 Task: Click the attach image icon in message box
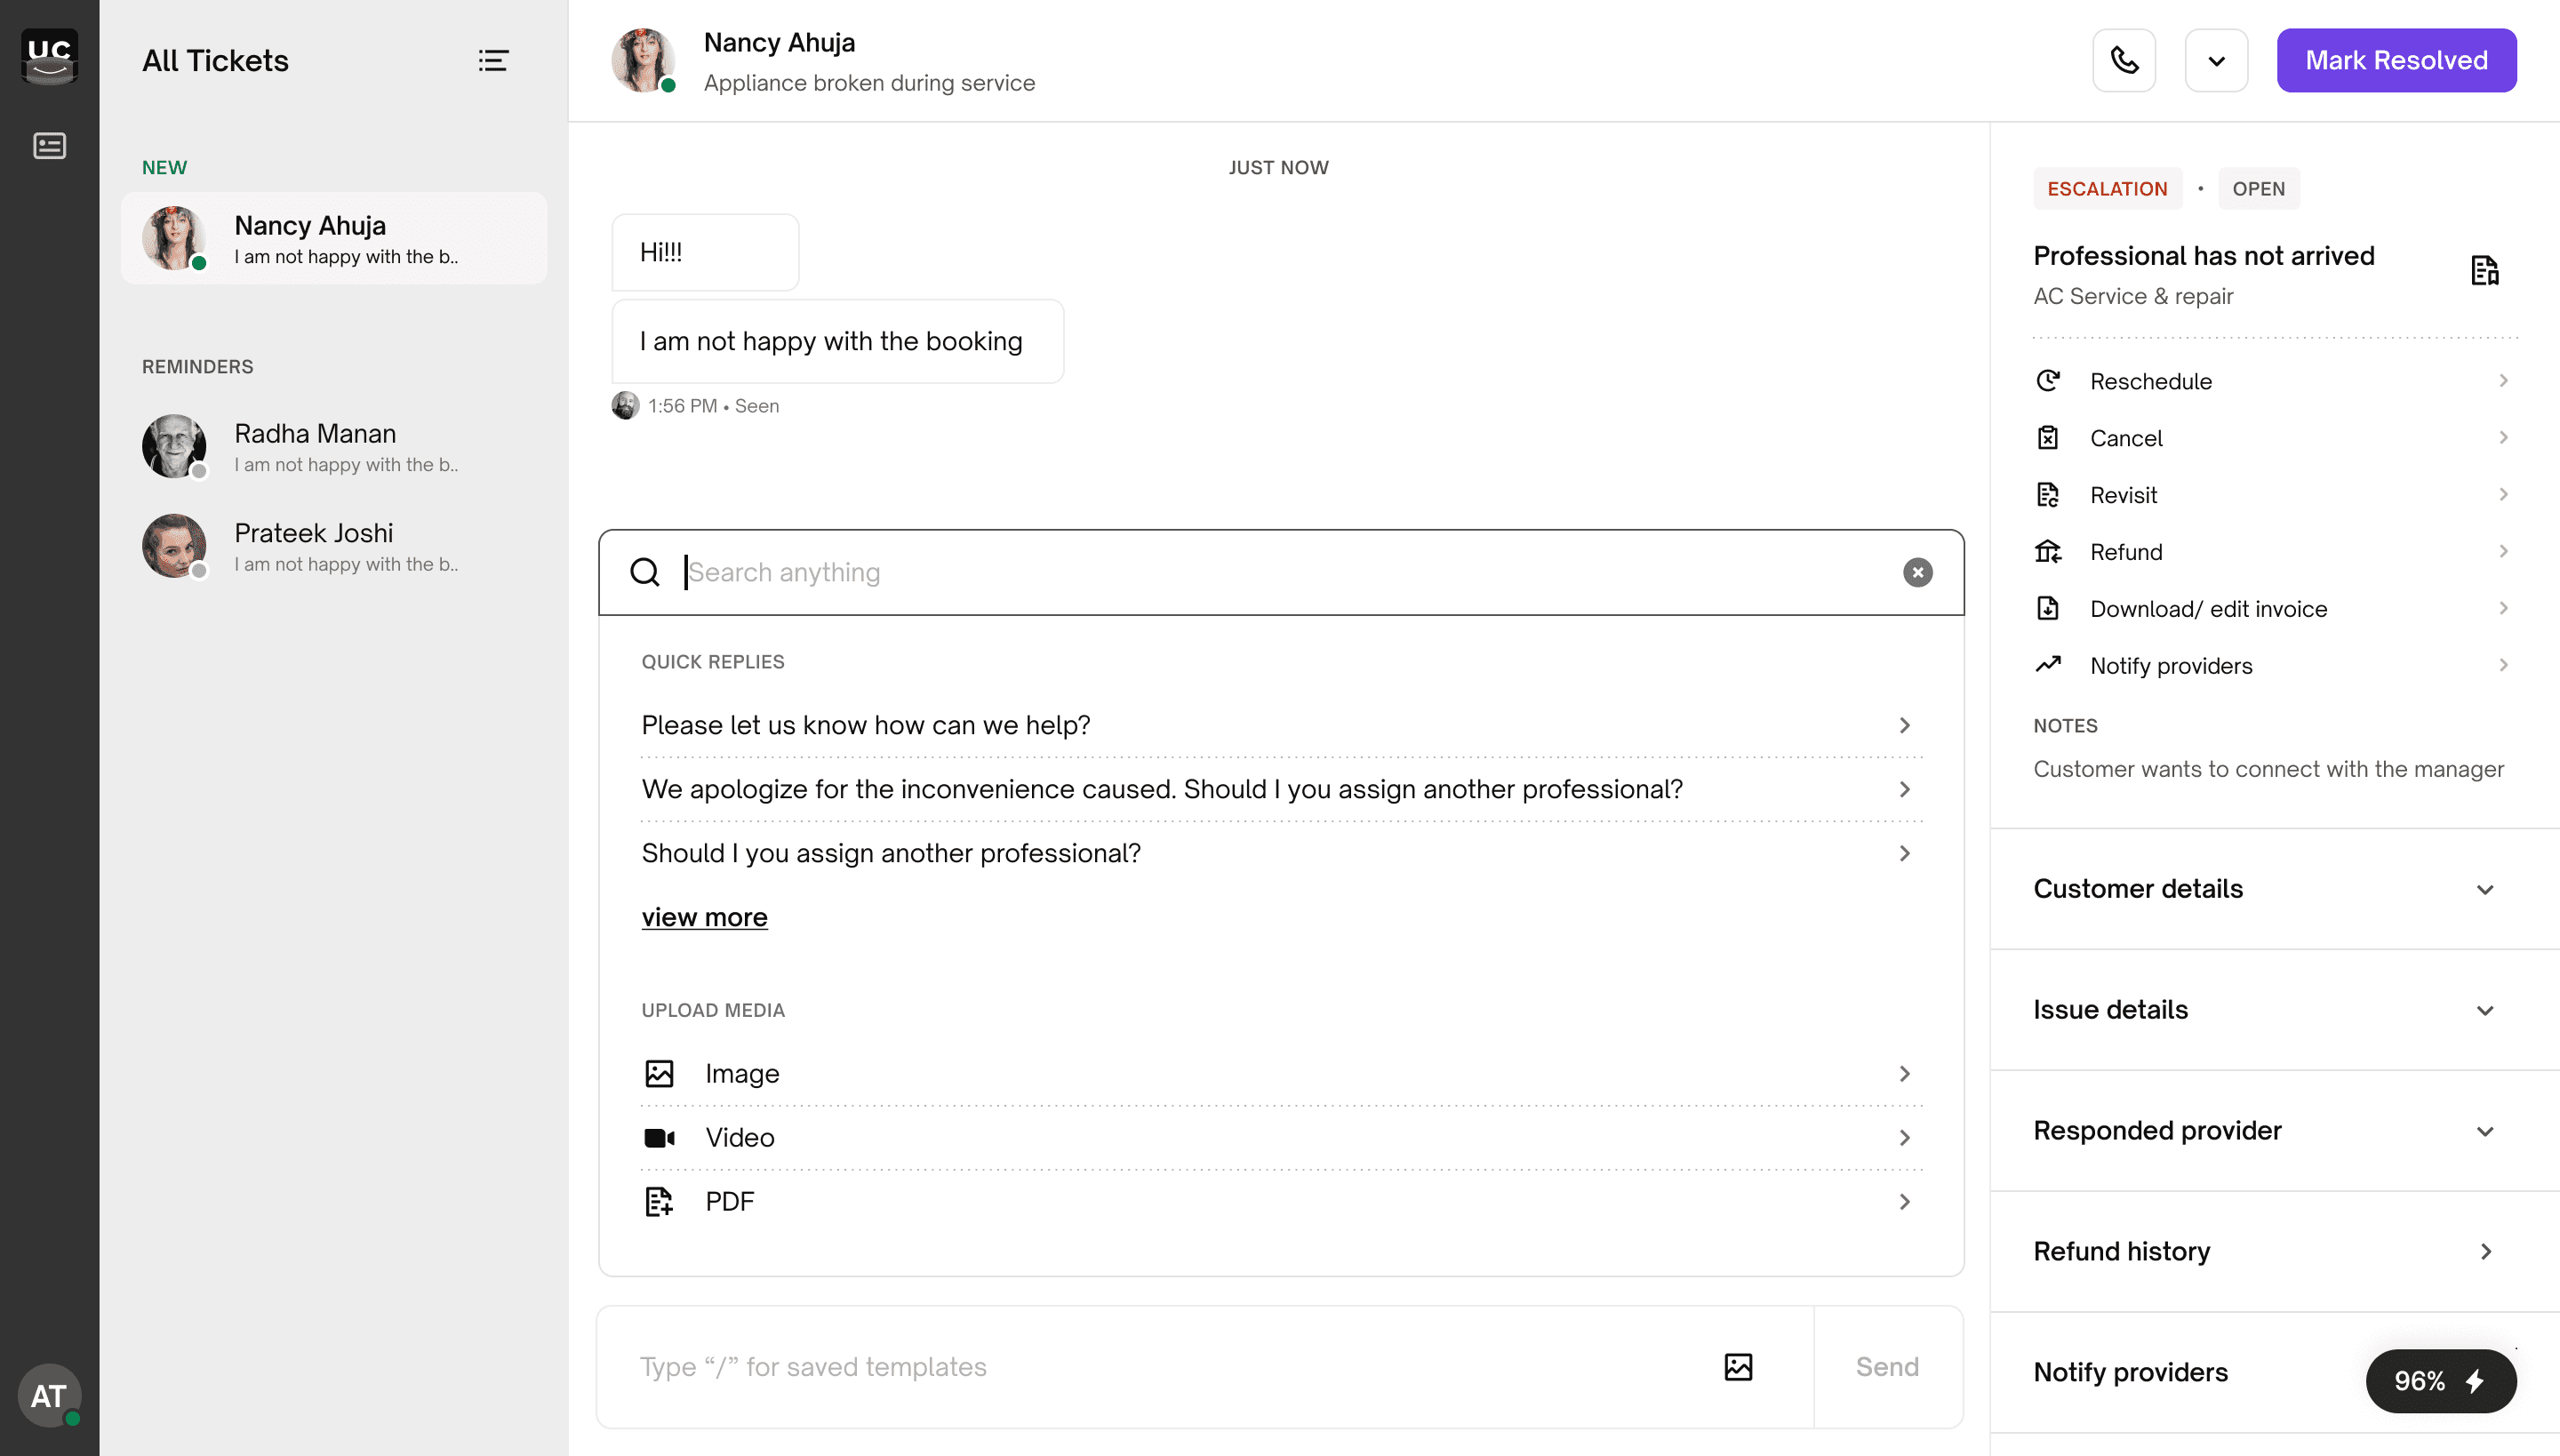[x=1738, y=1366]
